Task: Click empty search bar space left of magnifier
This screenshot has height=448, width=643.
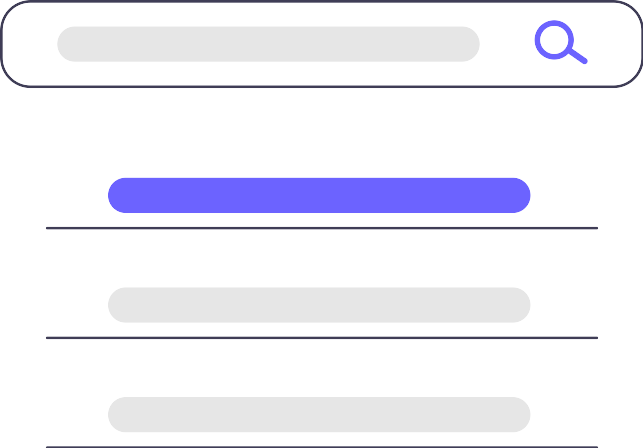Action: tap(505, 44)
